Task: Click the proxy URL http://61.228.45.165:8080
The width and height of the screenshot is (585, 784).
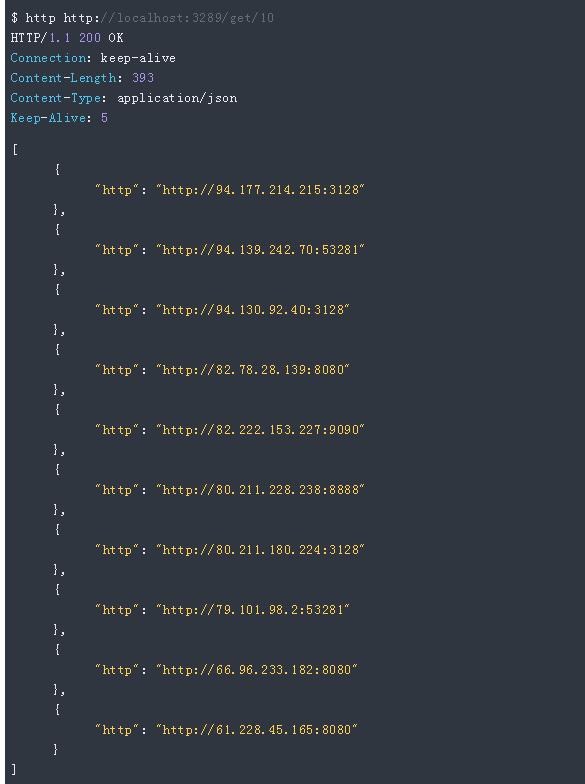Action: [x=256, y=730]
